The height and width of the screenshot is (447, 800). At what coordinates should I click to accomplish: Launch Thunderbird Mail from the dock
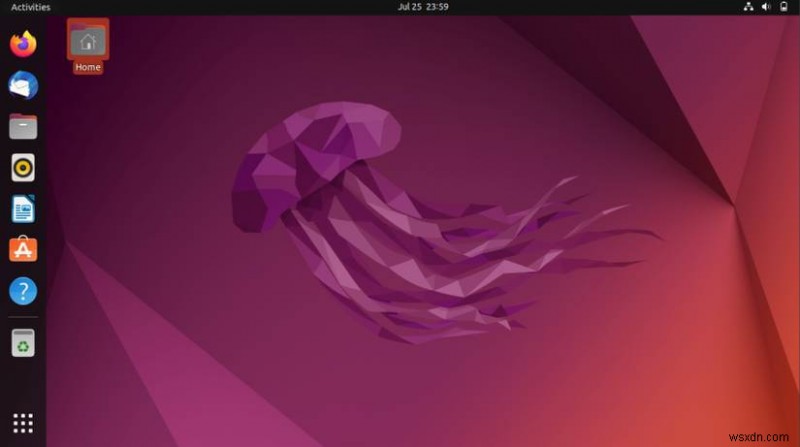coord(23,85)
